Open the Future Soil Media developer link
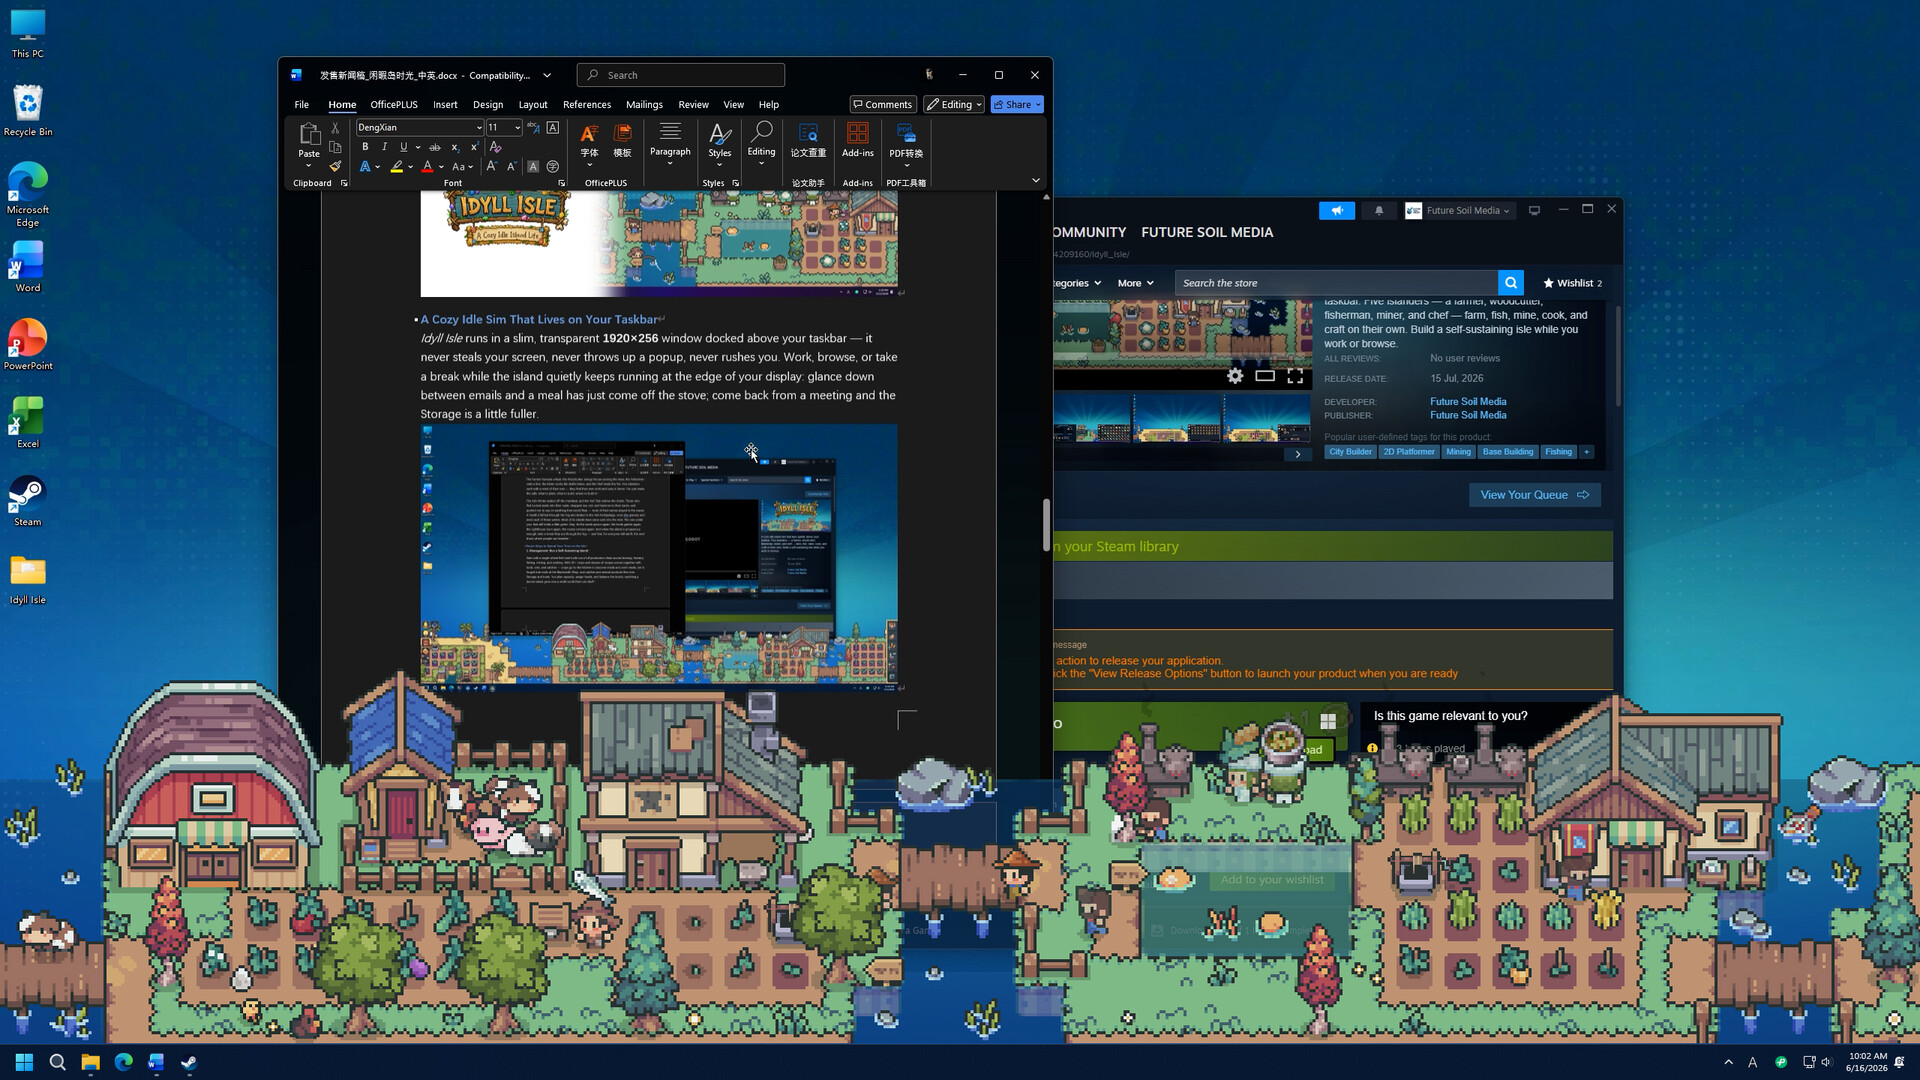1920x1080 pixels. click(x=1468, y=402)
